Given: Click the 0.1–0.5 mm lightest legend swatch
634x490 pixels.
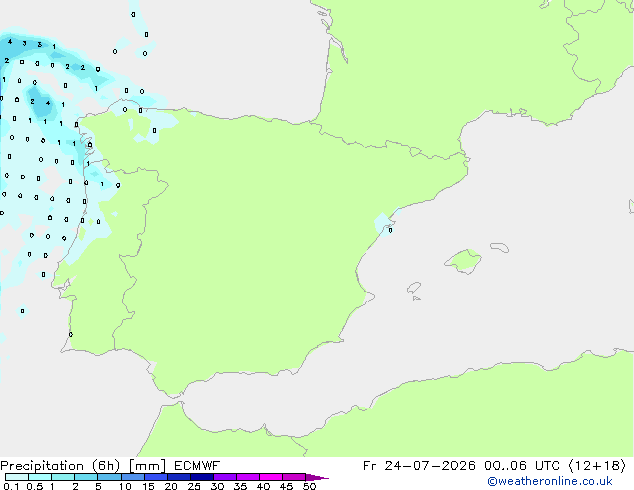Looking at the screenshot, I should (17, 477).
